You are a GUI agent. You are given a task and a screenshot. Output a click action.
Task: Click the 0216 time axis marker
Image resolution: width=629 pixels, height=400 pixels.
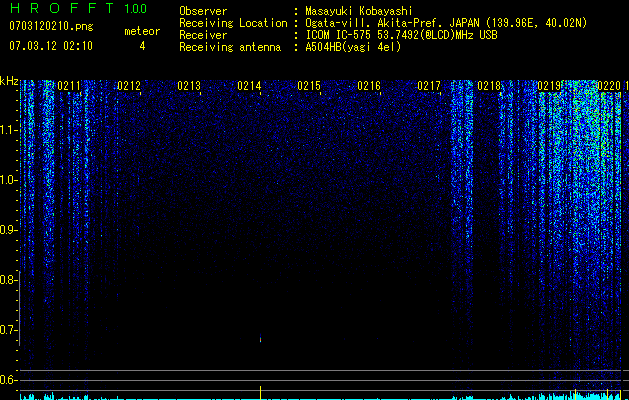point(369,86)
